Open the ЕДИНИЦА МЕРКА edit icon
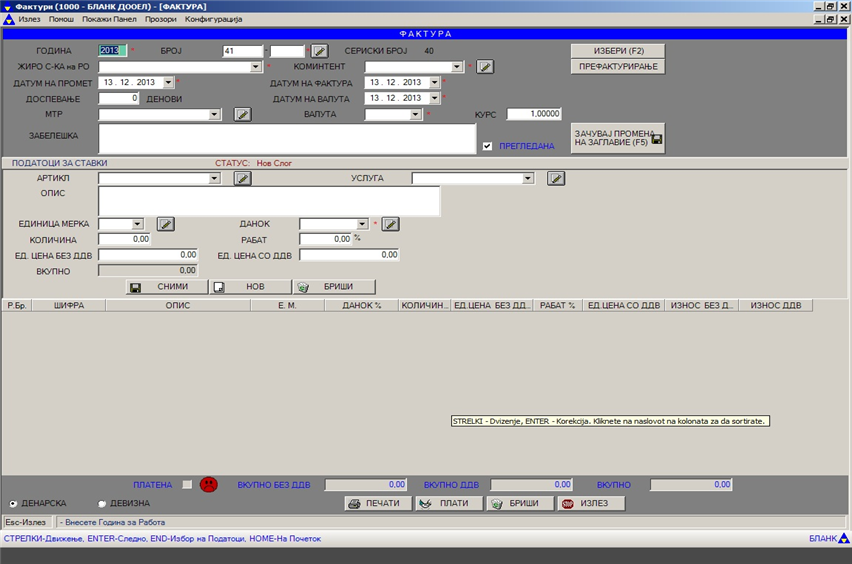852x564 pixels. (166, 224)
